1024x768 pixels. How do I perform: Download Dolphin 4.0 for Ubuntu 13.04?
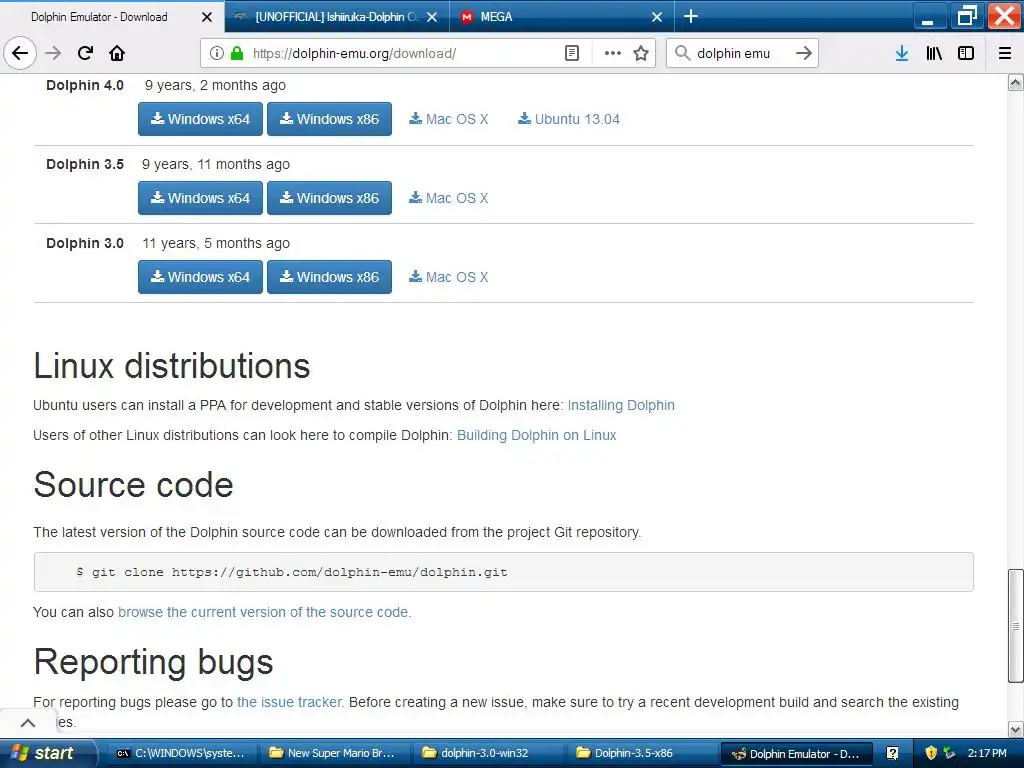[569, 119]
